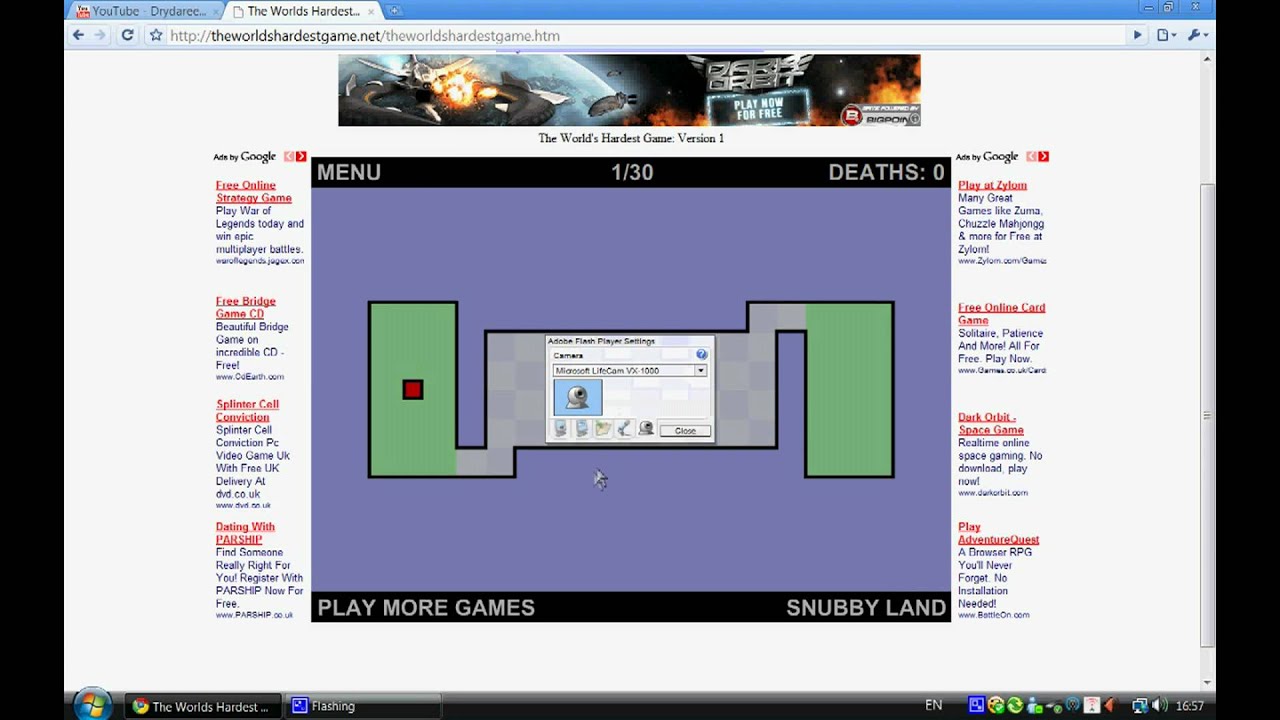Click PLAY MORE GAMES in the game
The image size is (1280, 720).
[426, 607]
